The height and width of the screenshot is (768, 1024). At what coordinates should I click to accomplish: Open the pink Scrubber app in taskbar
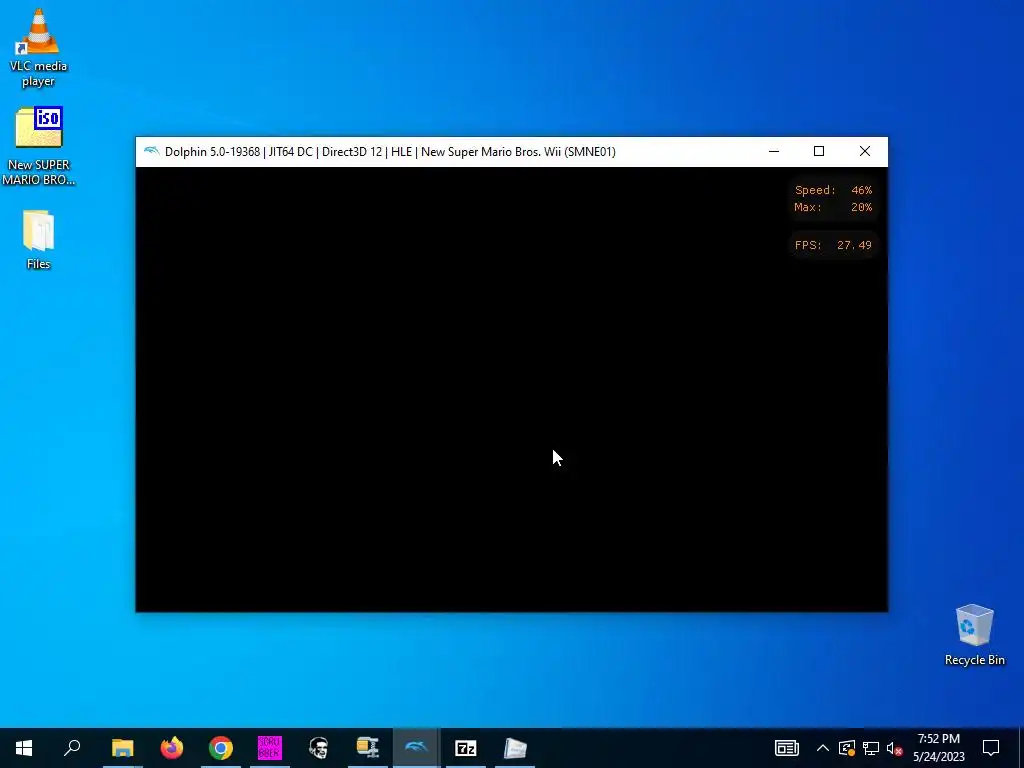[x=270, y=748]
